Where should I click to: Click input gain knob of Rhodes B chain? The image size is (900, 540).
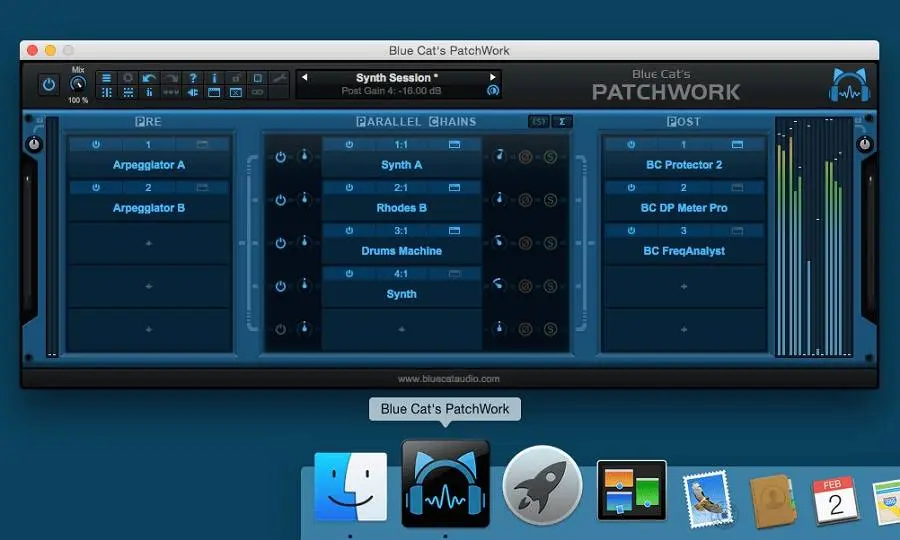(304, 199)
